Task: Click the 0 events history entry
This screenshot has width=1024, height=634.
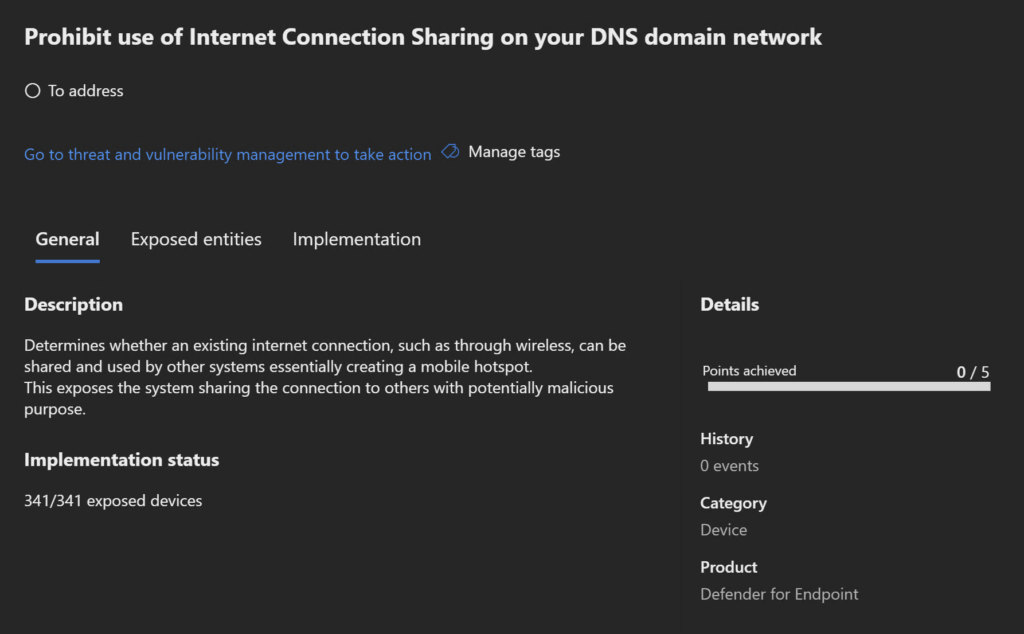Action: pyautogui.click(x=729, y=466)
